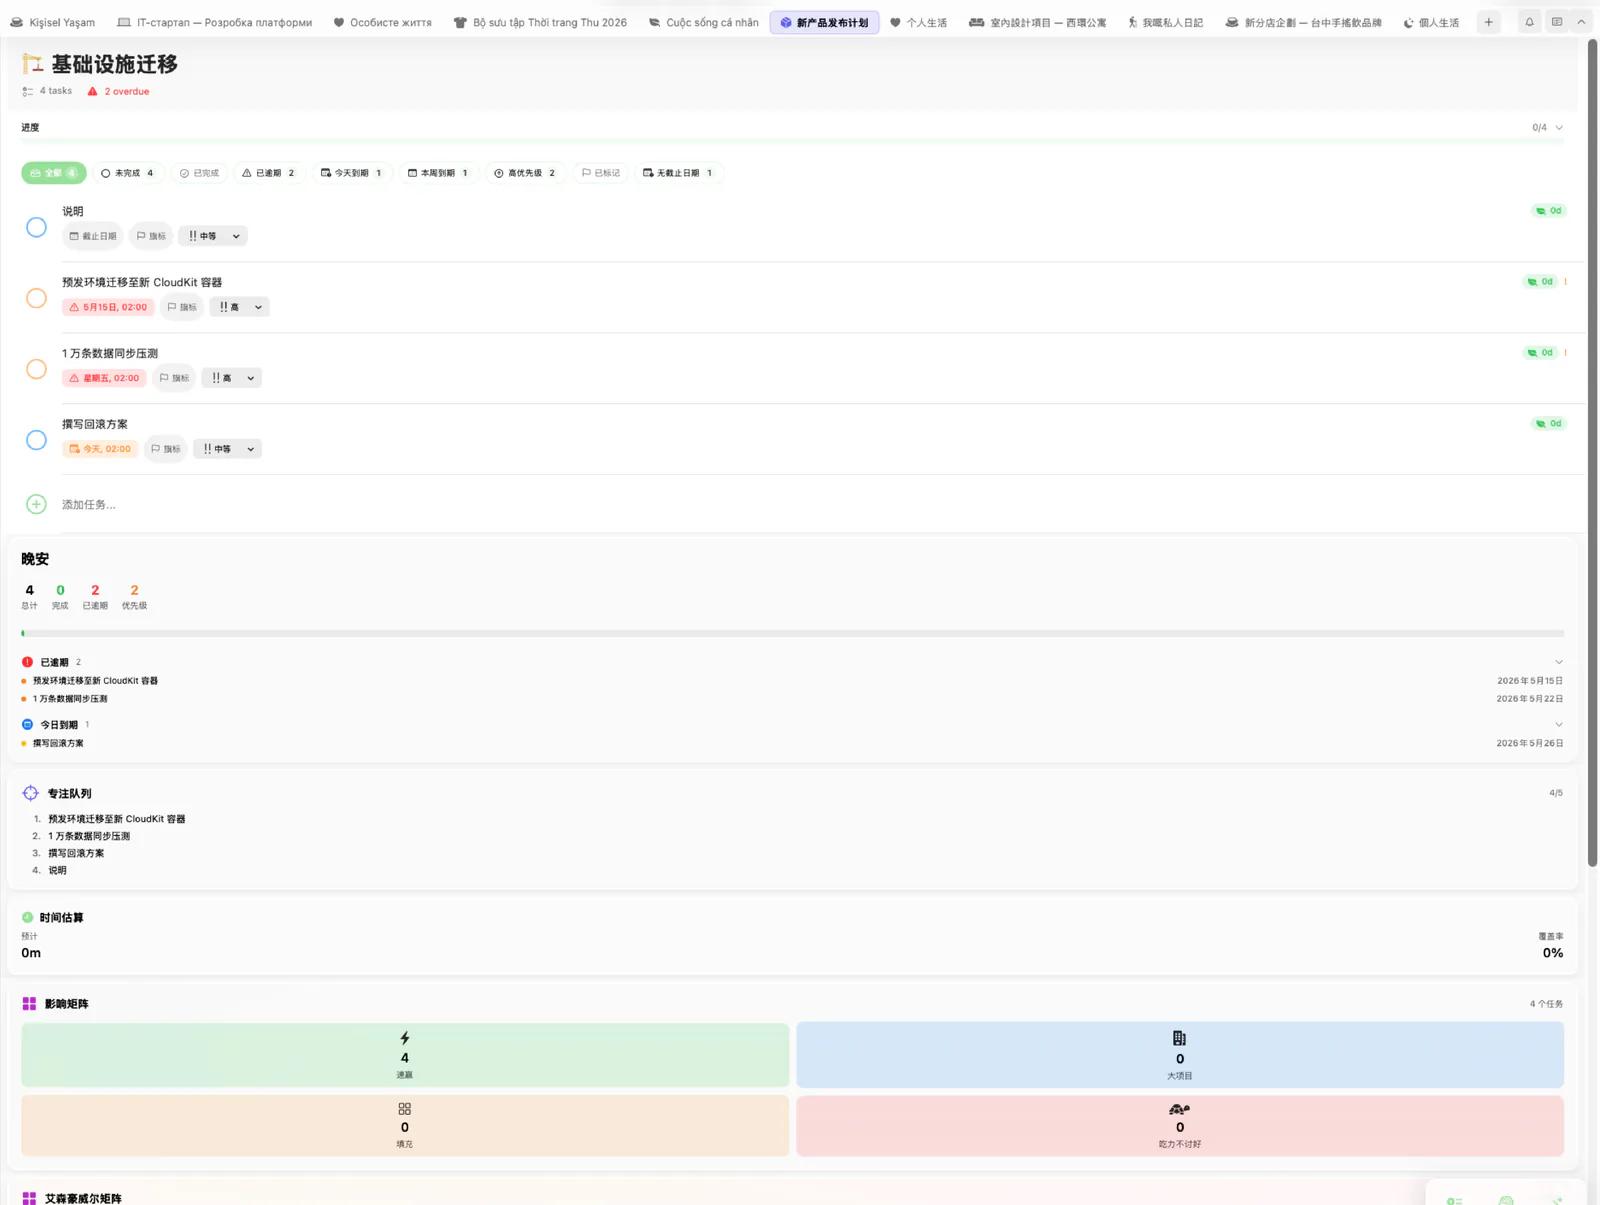Mark 1万条数据同步压测 task complete
1600x1205 pixels.
[x=36, y=369]
